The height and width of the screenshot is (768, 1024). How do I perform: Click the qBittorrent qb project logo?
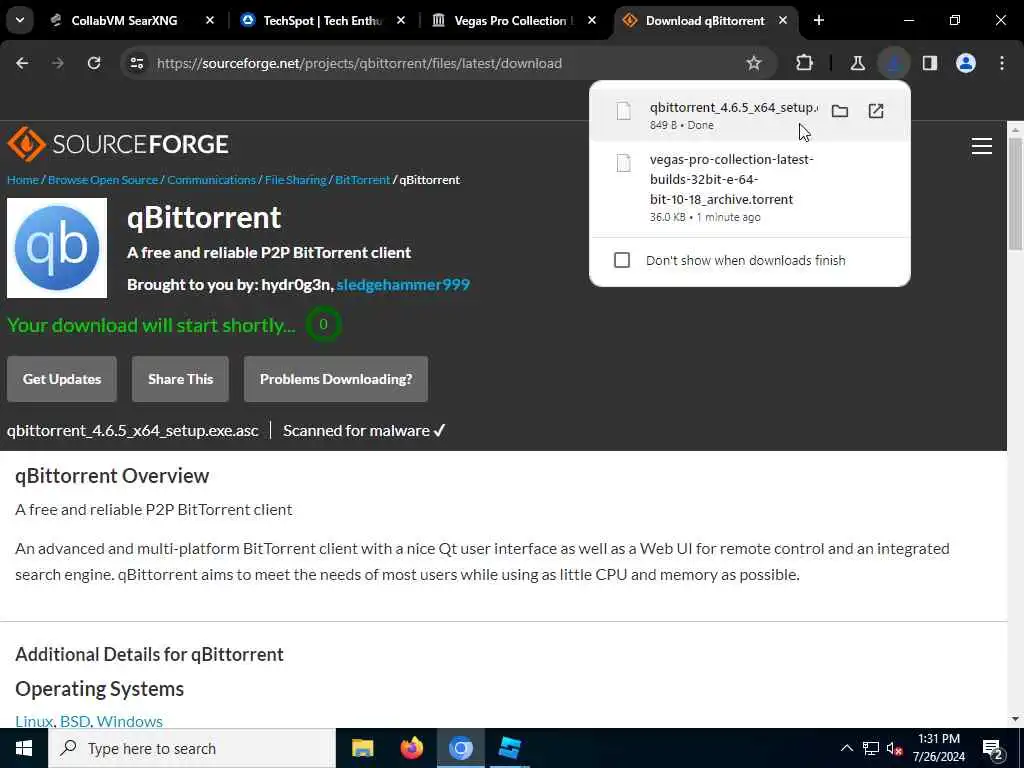57,248
